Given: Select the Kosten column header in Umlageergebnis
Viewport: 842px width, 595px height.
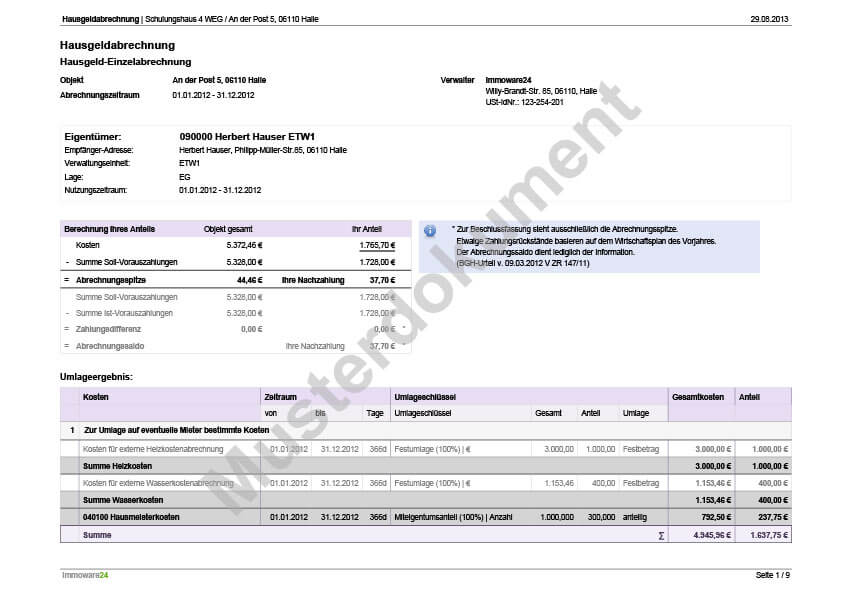Looking at the screenshot, I should [96, 397].
